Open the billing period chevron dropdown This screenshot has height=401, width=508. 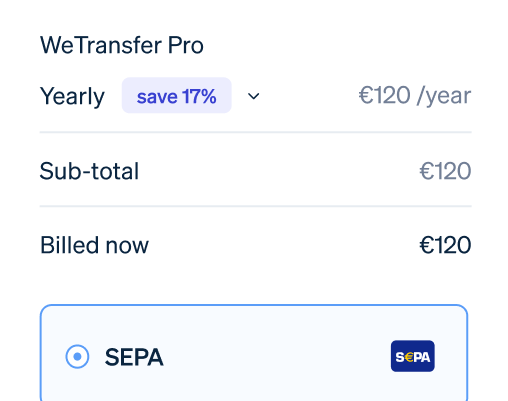tap(254, 96)
